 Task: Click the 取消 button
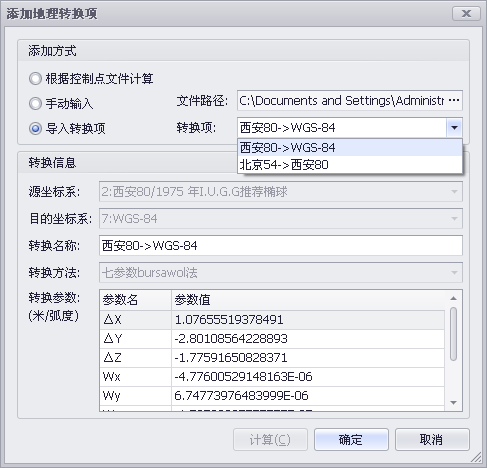click(432, 440)
